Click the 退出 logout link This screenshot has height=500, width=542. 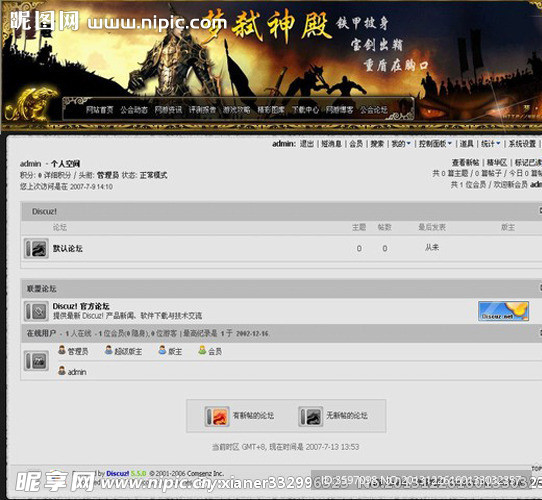pyautogui.click(x=307, y=143)
